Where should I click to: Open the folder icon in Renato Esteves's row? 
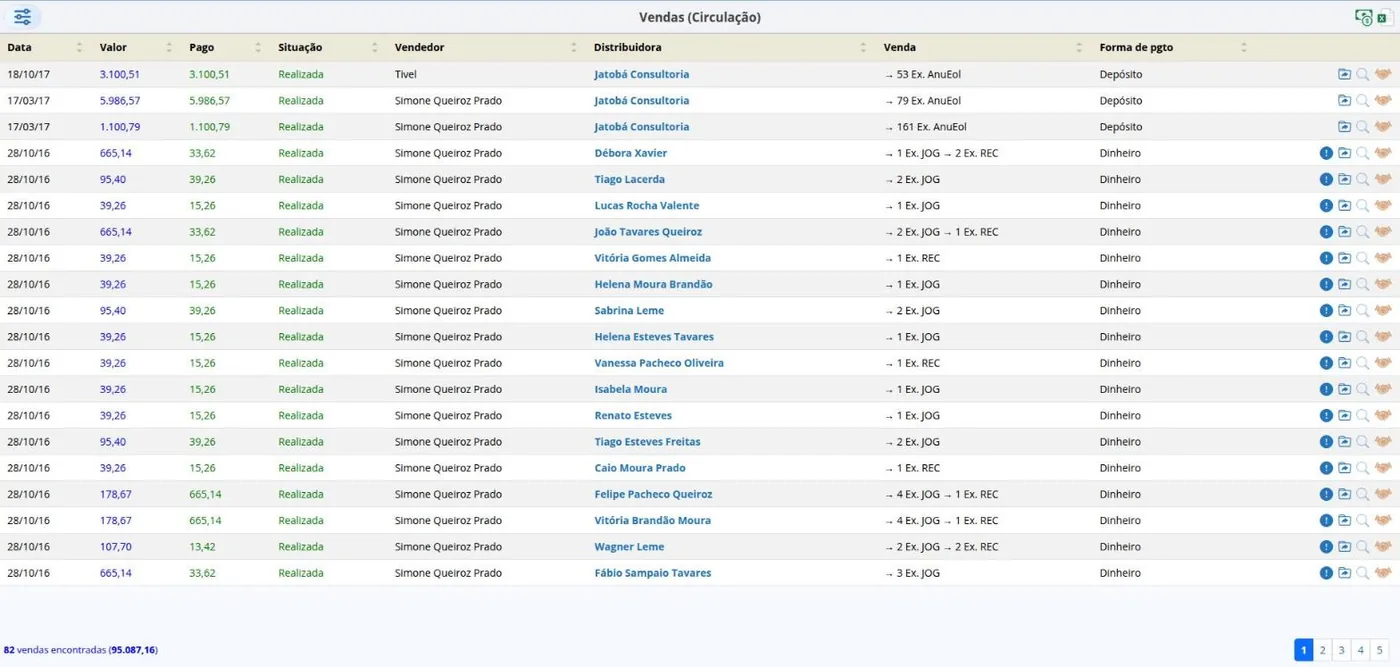[x=1344, y=415]
